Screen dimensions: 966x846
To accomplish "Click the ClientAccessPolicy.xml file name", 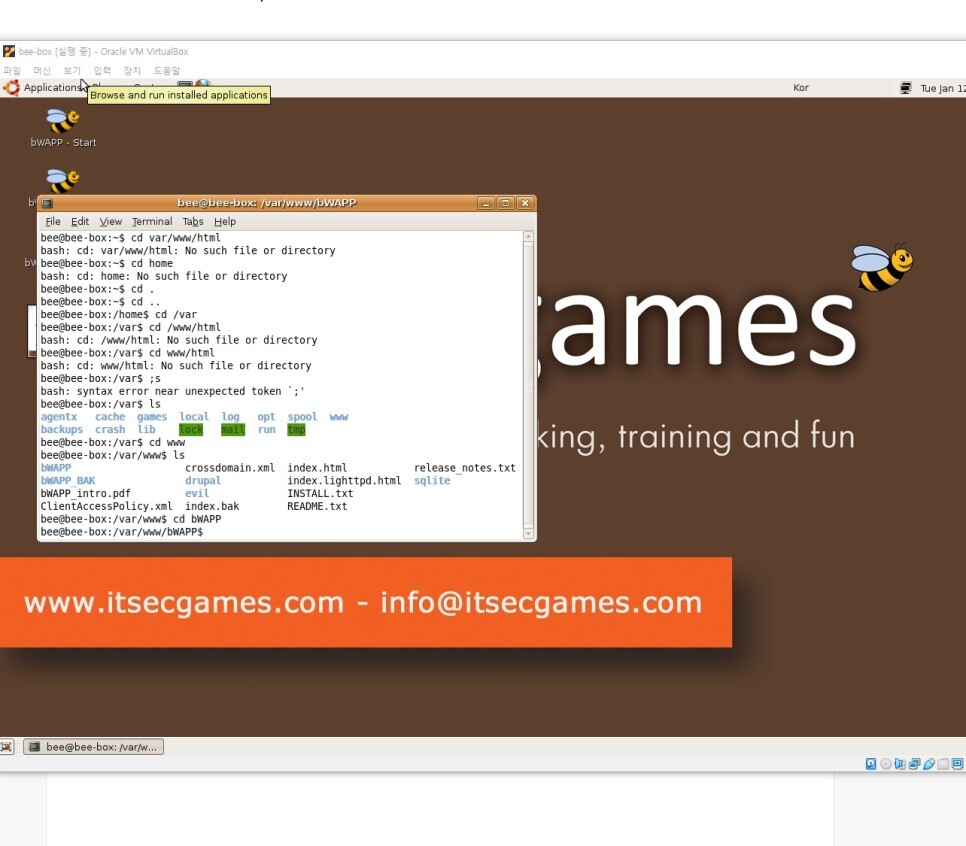I will 107,506.
